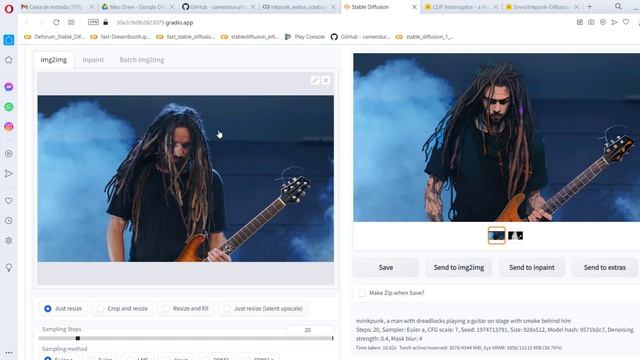Go back to previous page
This screenshot has height=360, width=640.
[27, 22]
